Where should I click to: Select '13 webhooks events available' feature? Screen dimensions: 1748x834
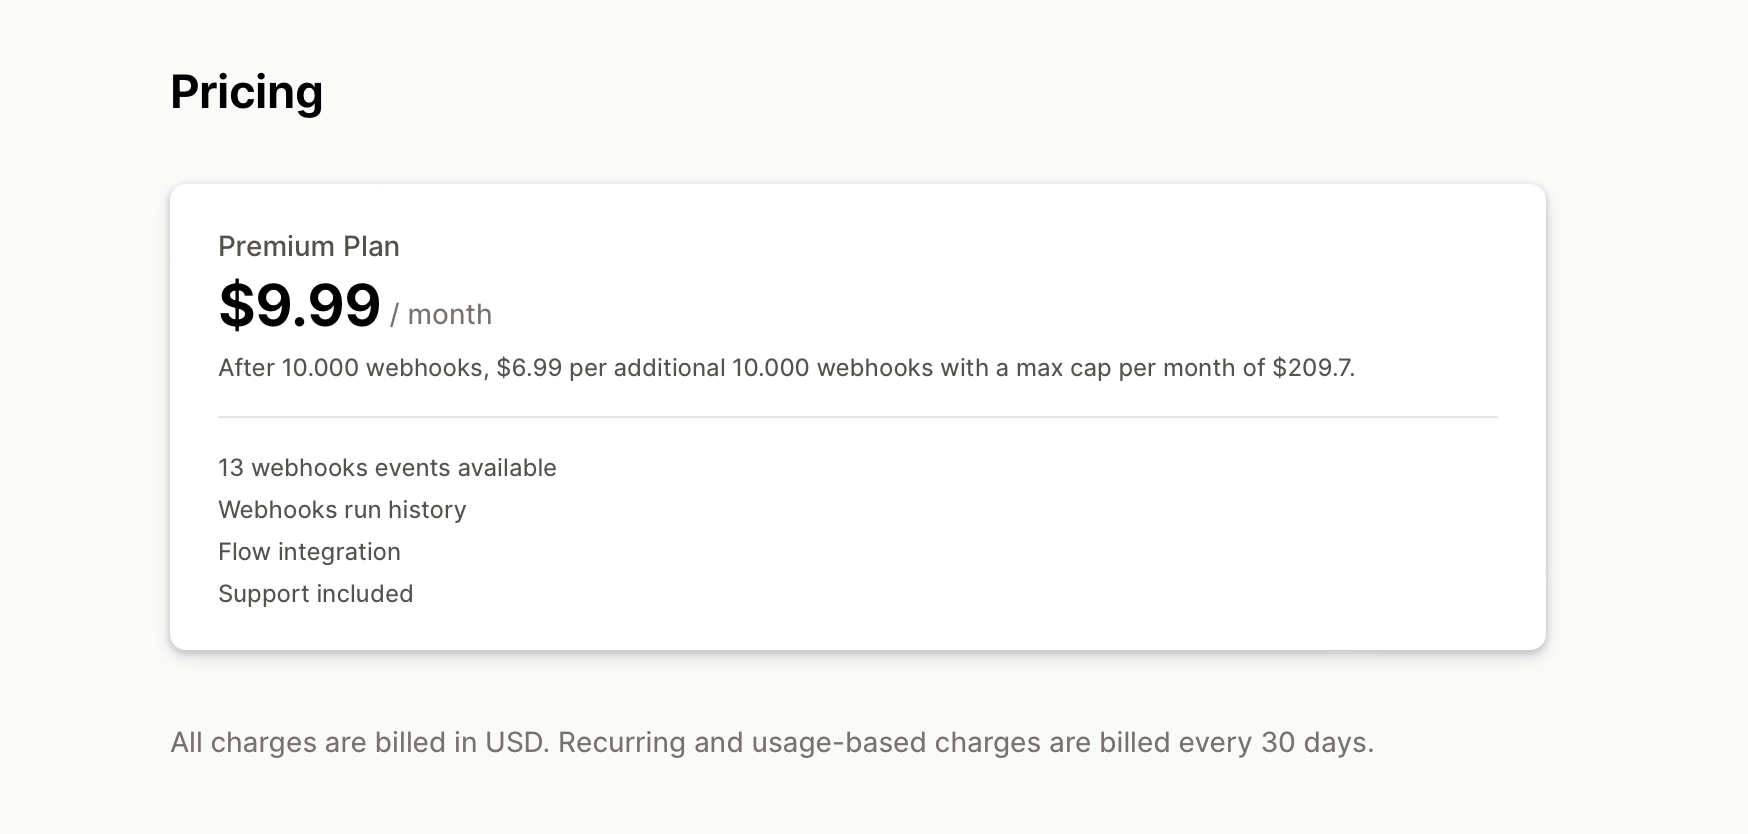pos(387,468)
